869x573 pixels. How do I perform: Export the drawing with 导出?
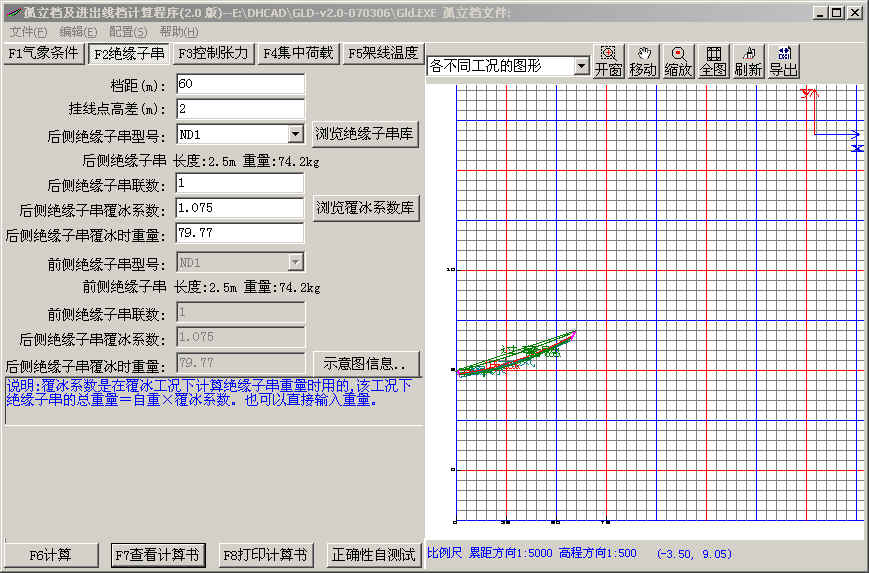(784, 62)
